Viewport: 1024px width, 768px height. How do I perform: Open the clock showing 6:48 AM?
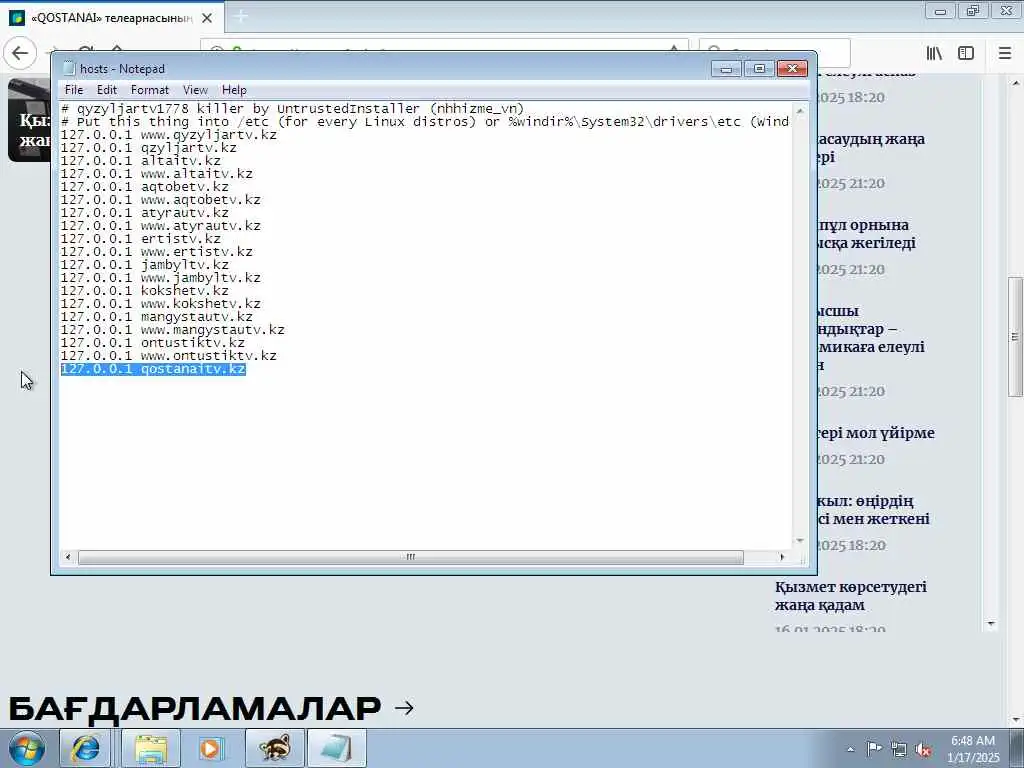[x=973, y=749]
